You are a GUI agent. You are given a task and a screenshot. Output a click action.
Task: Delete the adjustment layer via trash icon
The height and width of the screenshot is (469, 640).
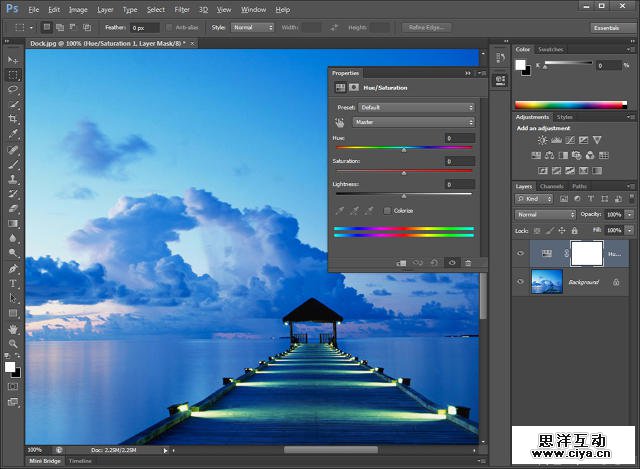tap(468, 262)
